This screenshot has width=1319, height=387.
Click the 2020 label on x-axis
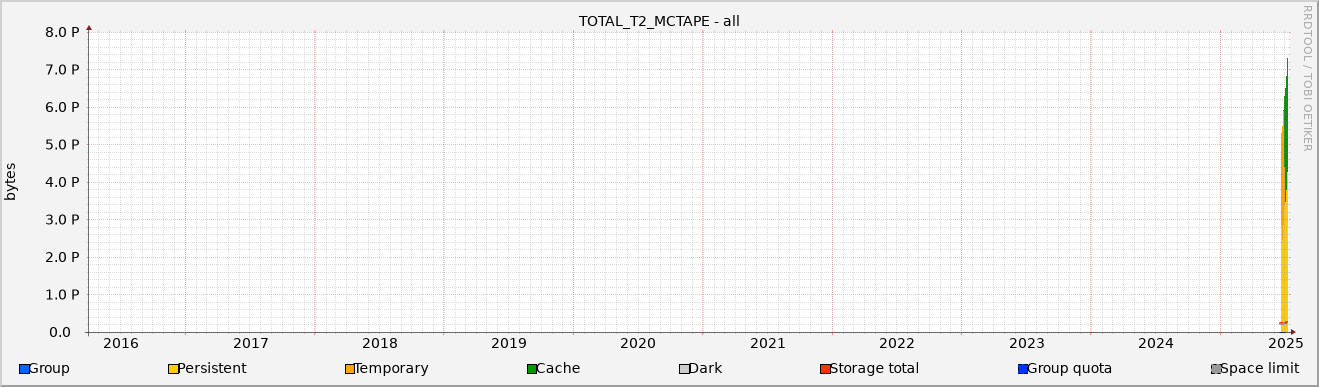click(638, 343)
